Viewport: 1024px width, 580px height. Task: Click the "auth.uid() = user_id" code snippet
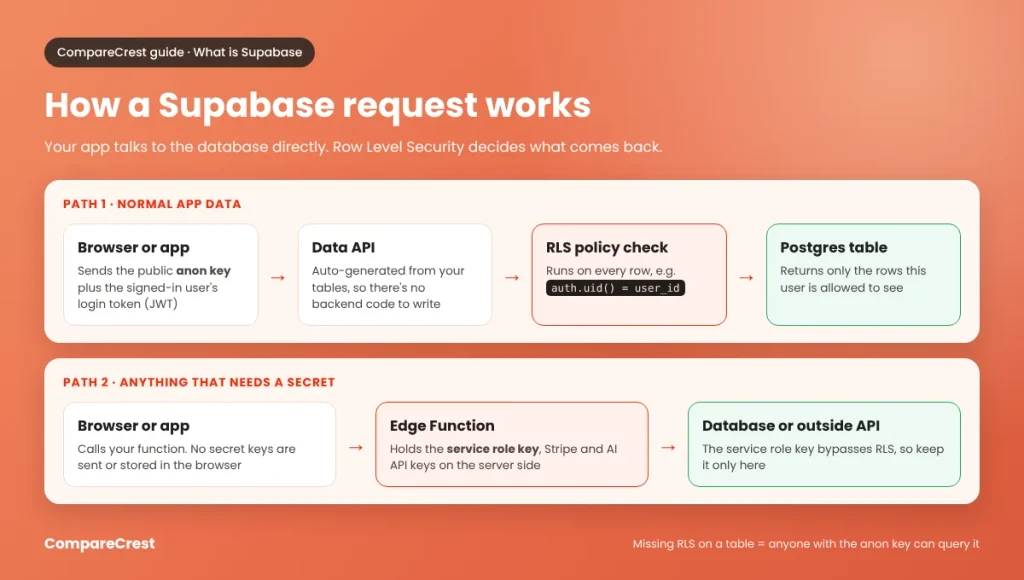pos(615,288)
